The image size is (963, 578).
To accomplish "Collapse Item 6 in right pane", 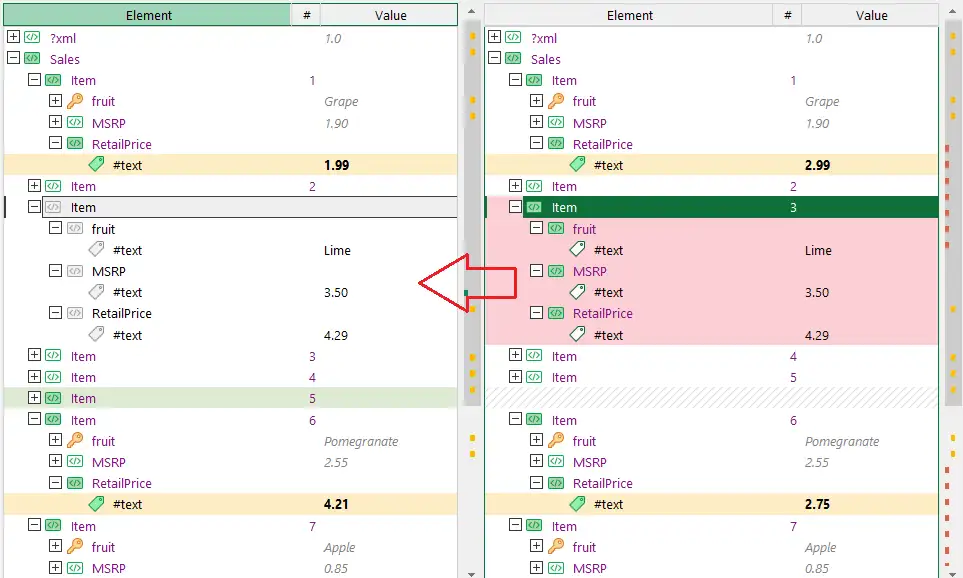I will tap(515, 420).
